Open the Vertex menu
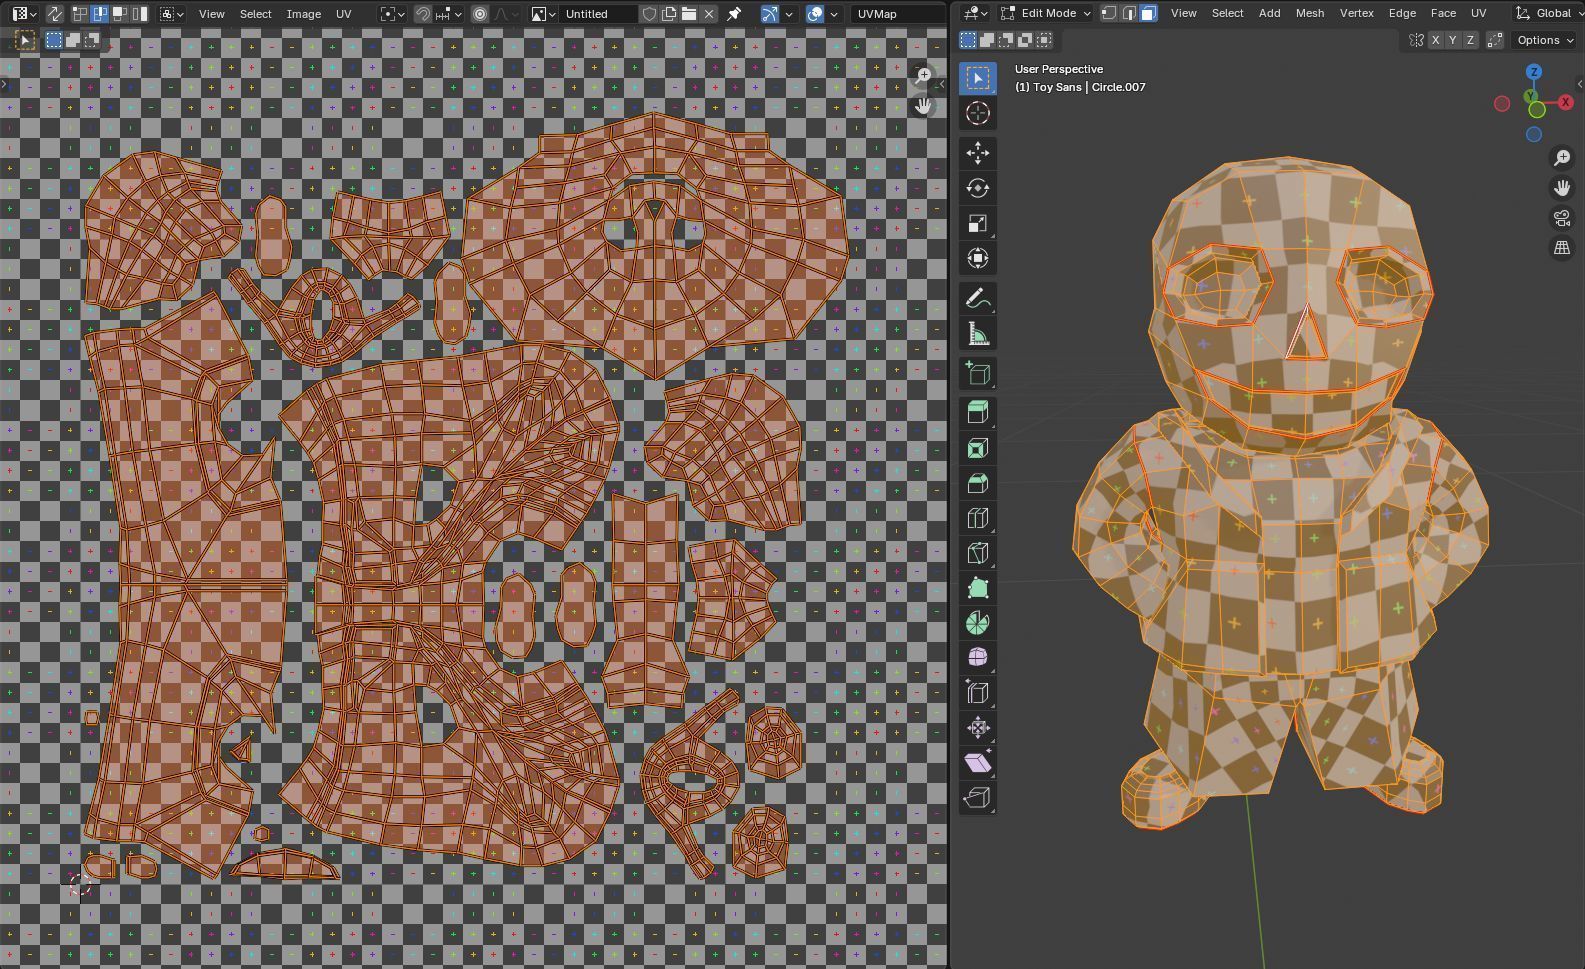This screenshot has width=1585, height=969. pos(1356,13)
